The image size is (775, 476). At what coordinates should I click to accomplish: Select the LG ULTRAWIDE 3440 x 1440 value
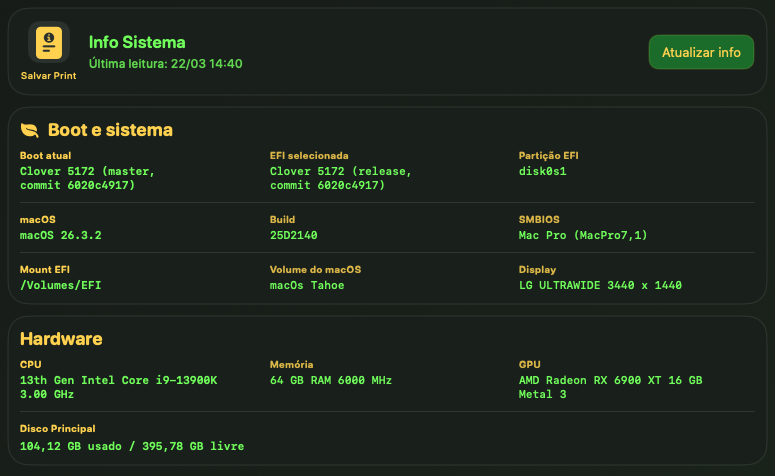coord(600,285)
